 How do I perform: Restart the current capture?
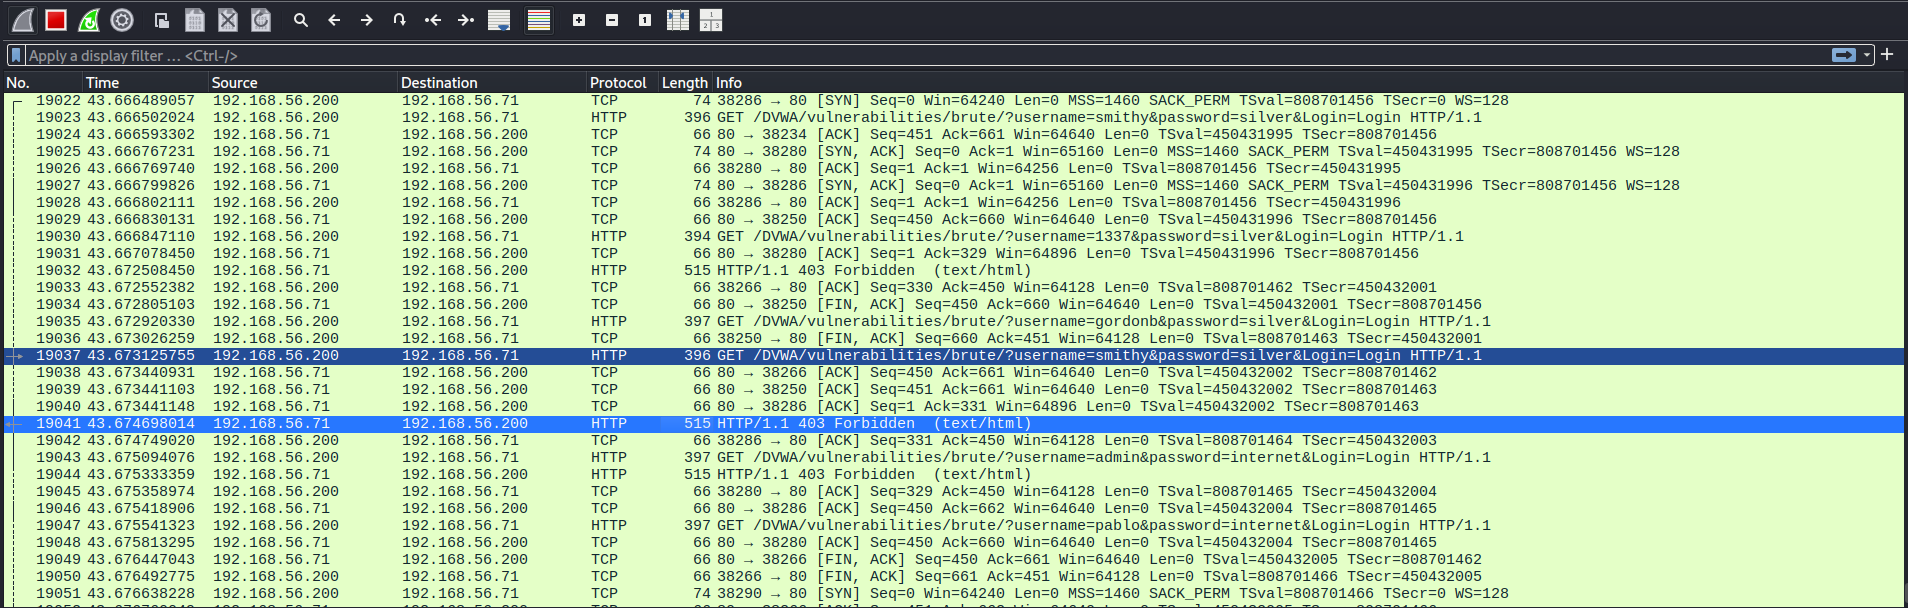coord(89,20)
